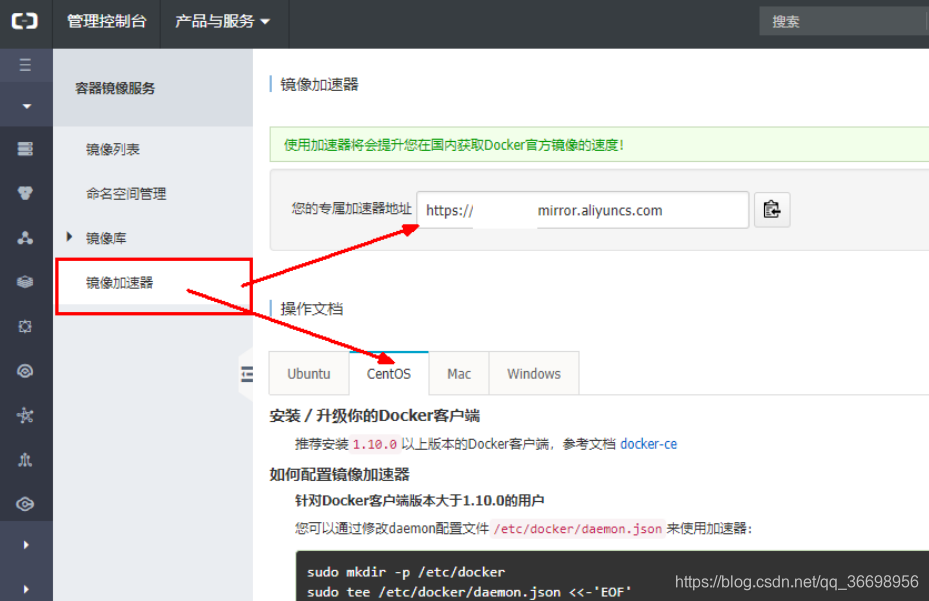Open the docker-ce documentation link

[x=648, y=444]
